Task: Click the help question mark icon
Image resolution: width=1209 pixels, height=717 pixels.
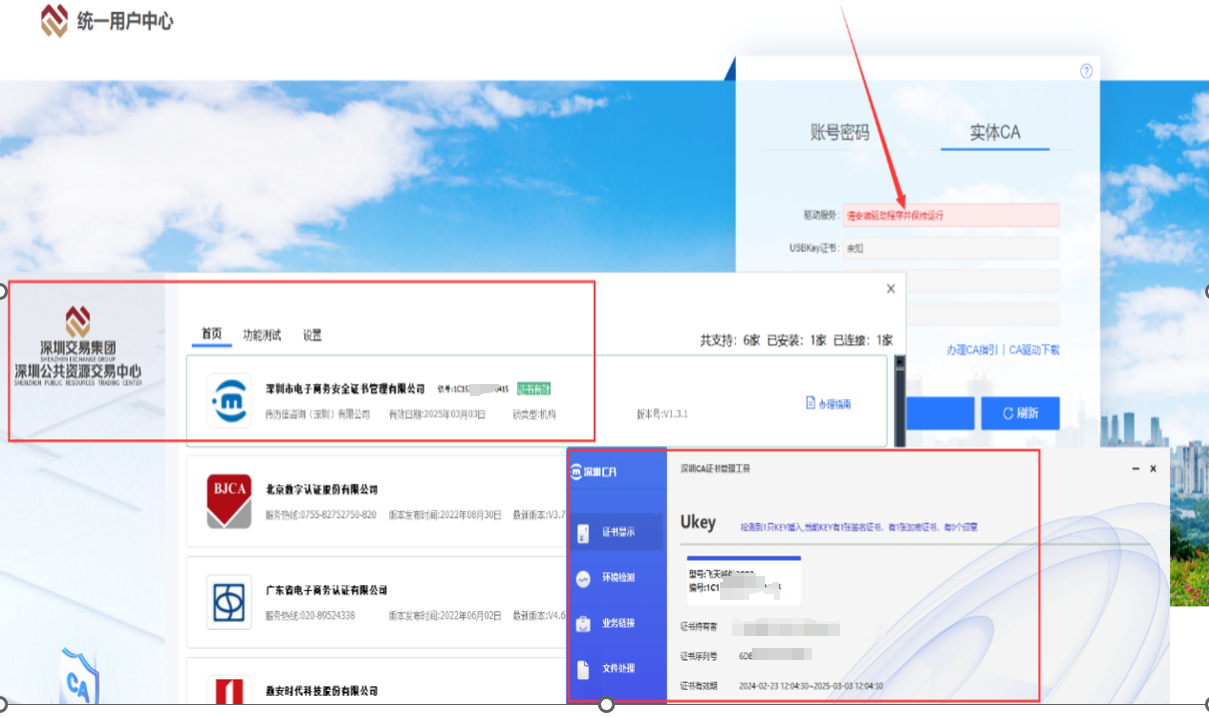Action: point(1086,71)
